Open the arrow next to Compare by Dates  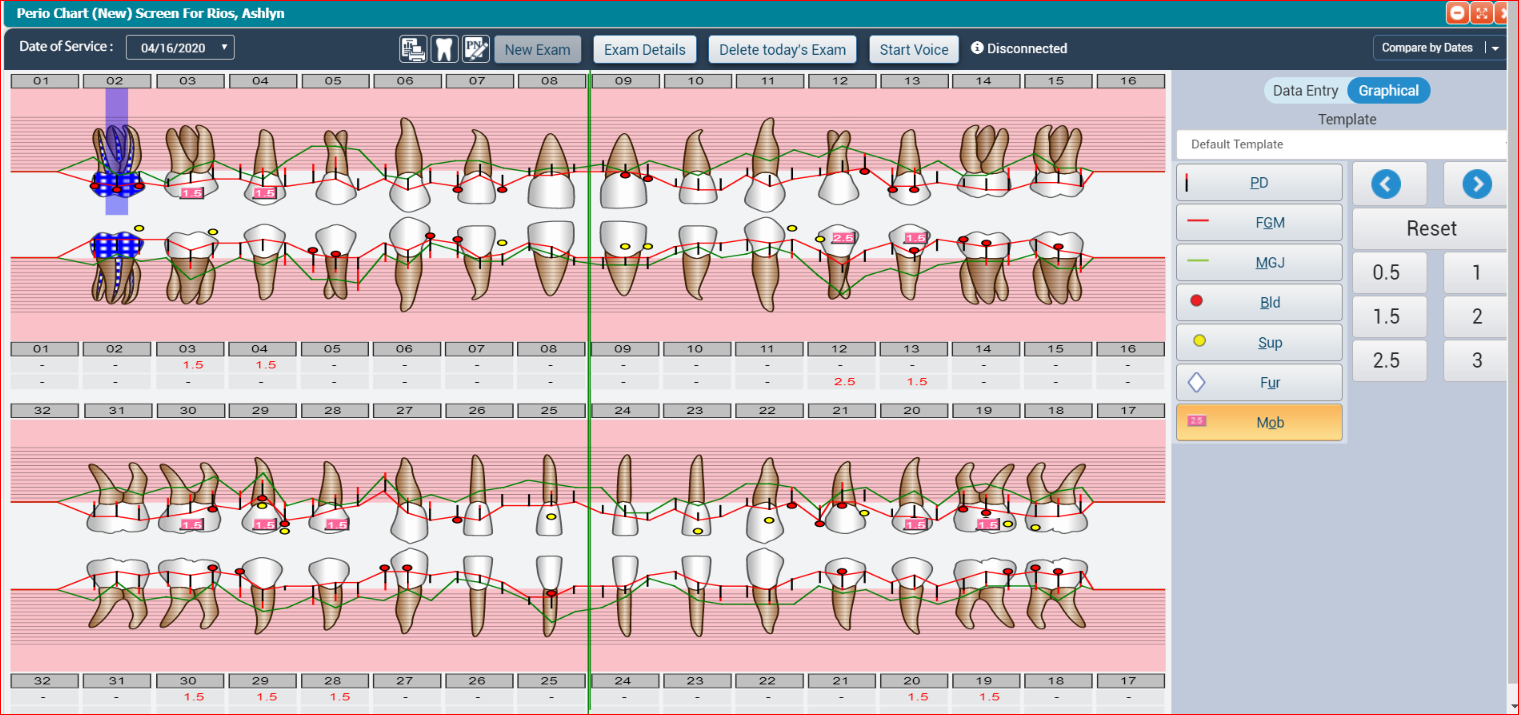[1495, 48]
